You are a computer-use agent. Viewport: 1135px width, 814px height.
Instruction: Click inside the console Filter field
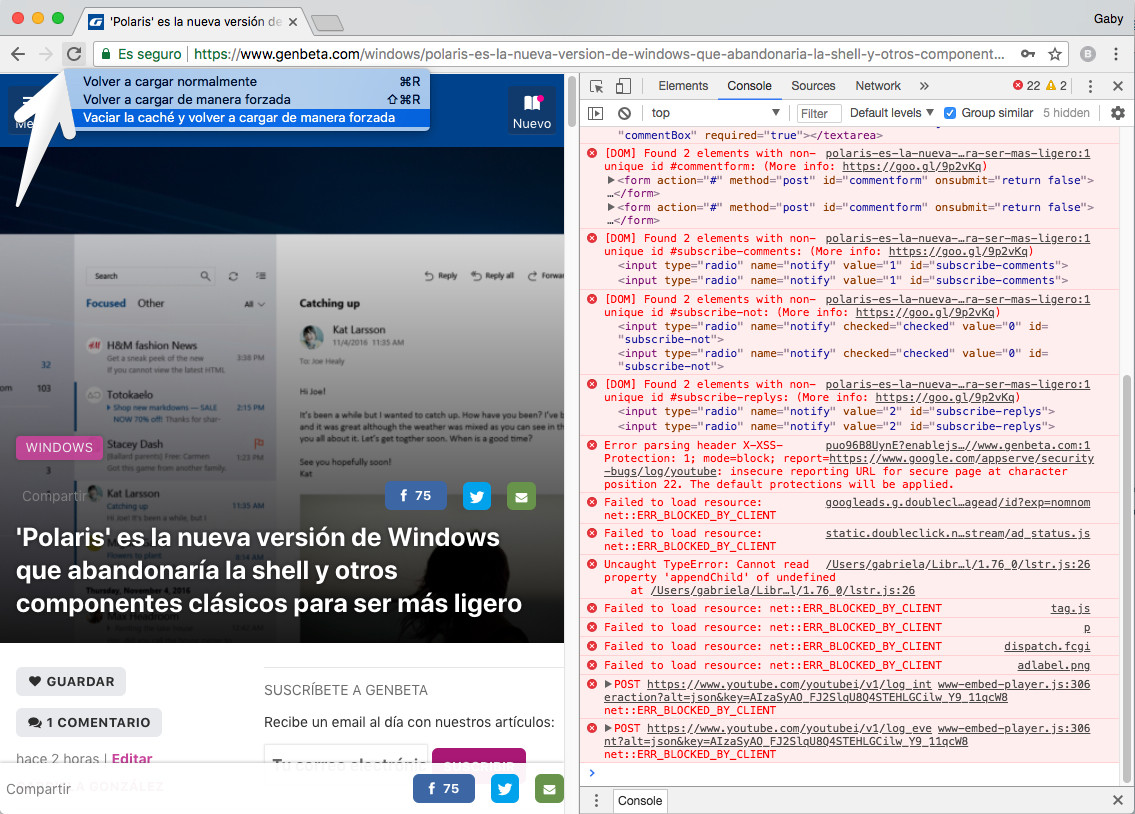tap(818, 112)
